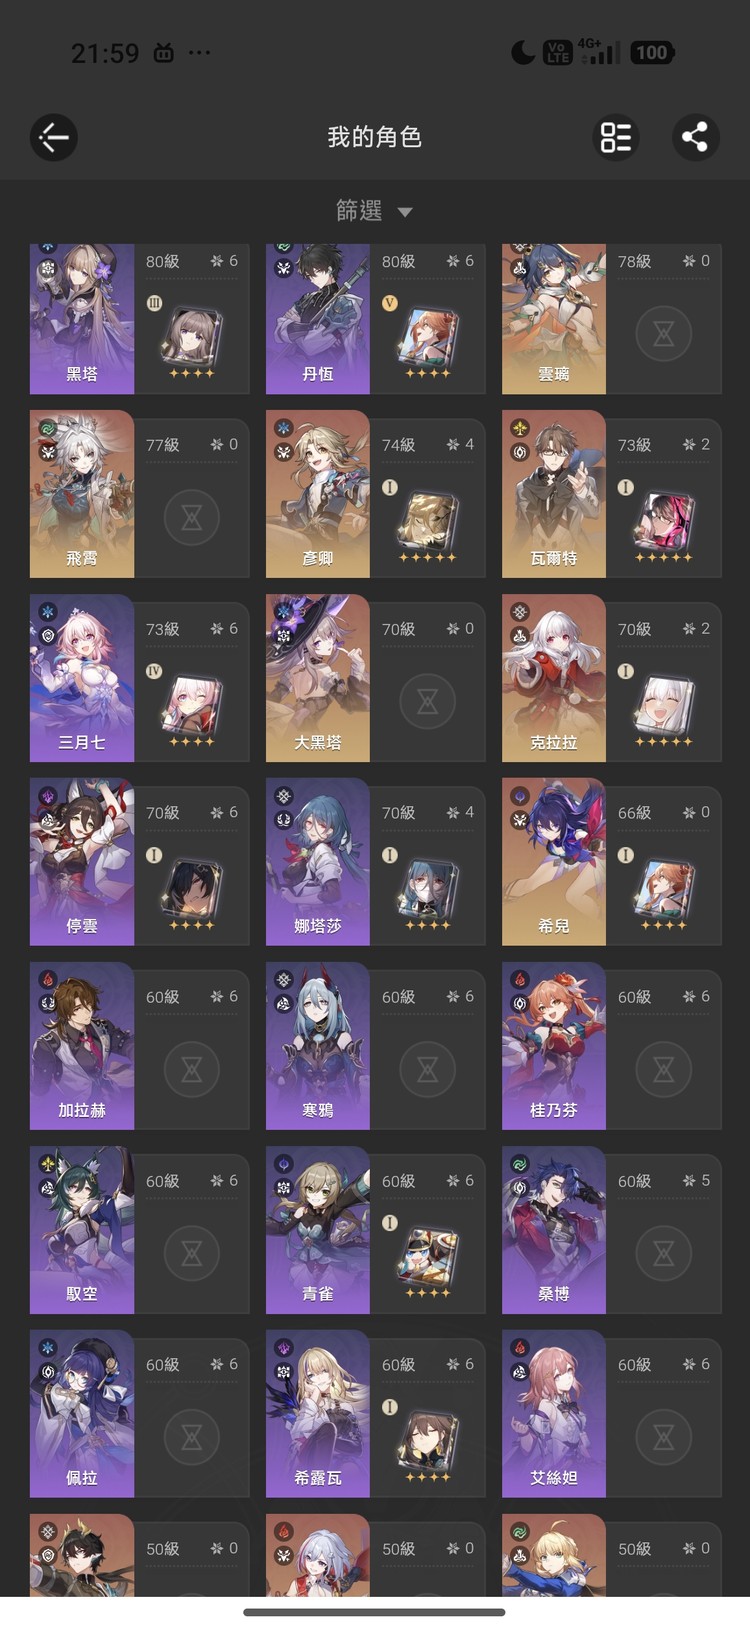Tap the back arrow icon
Screen dimensions: 750x1628
click(54, 137)
